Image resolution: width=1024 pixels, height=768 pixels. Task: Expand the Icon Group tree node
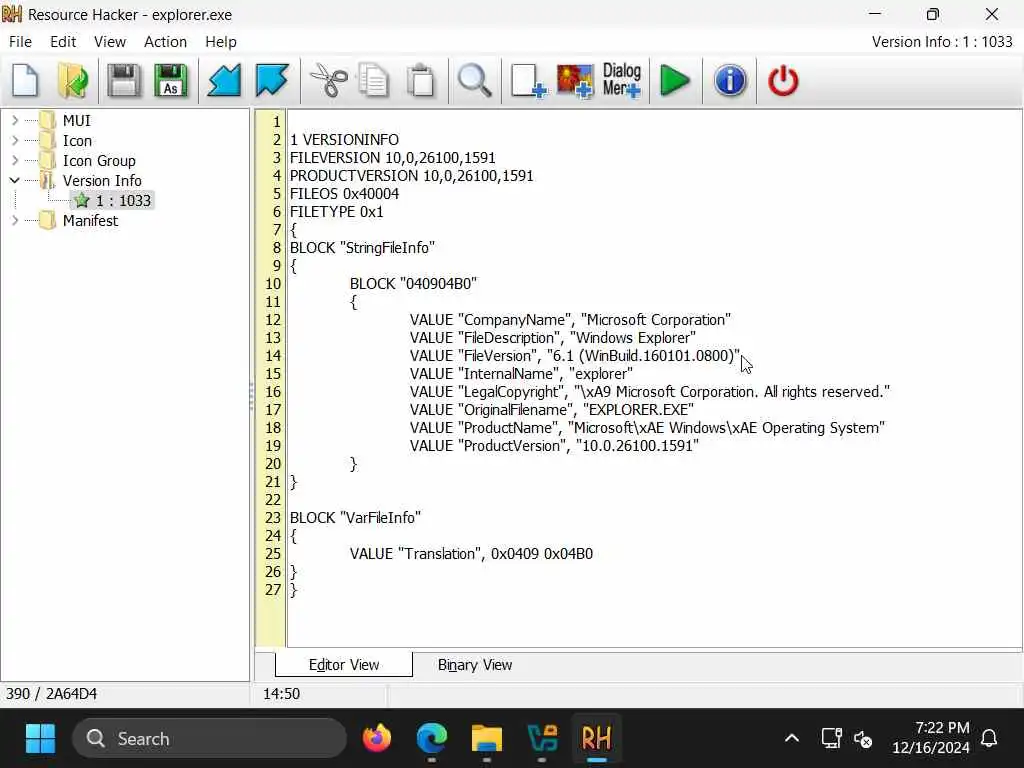[15, 160]
